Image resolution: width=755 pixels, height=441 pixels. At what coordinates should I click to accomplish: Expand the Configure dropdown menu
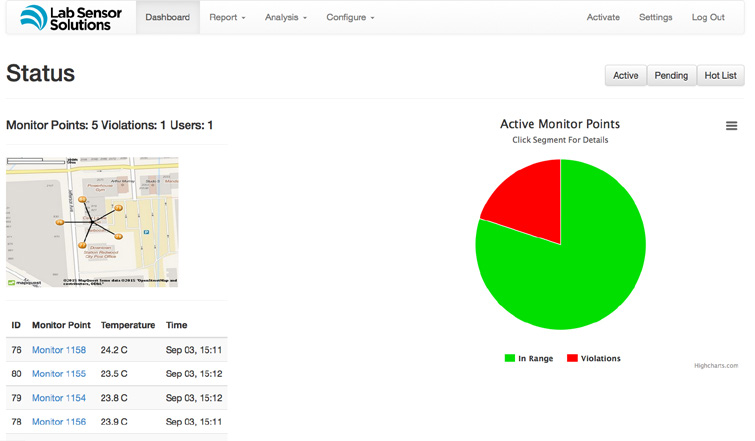350,17
